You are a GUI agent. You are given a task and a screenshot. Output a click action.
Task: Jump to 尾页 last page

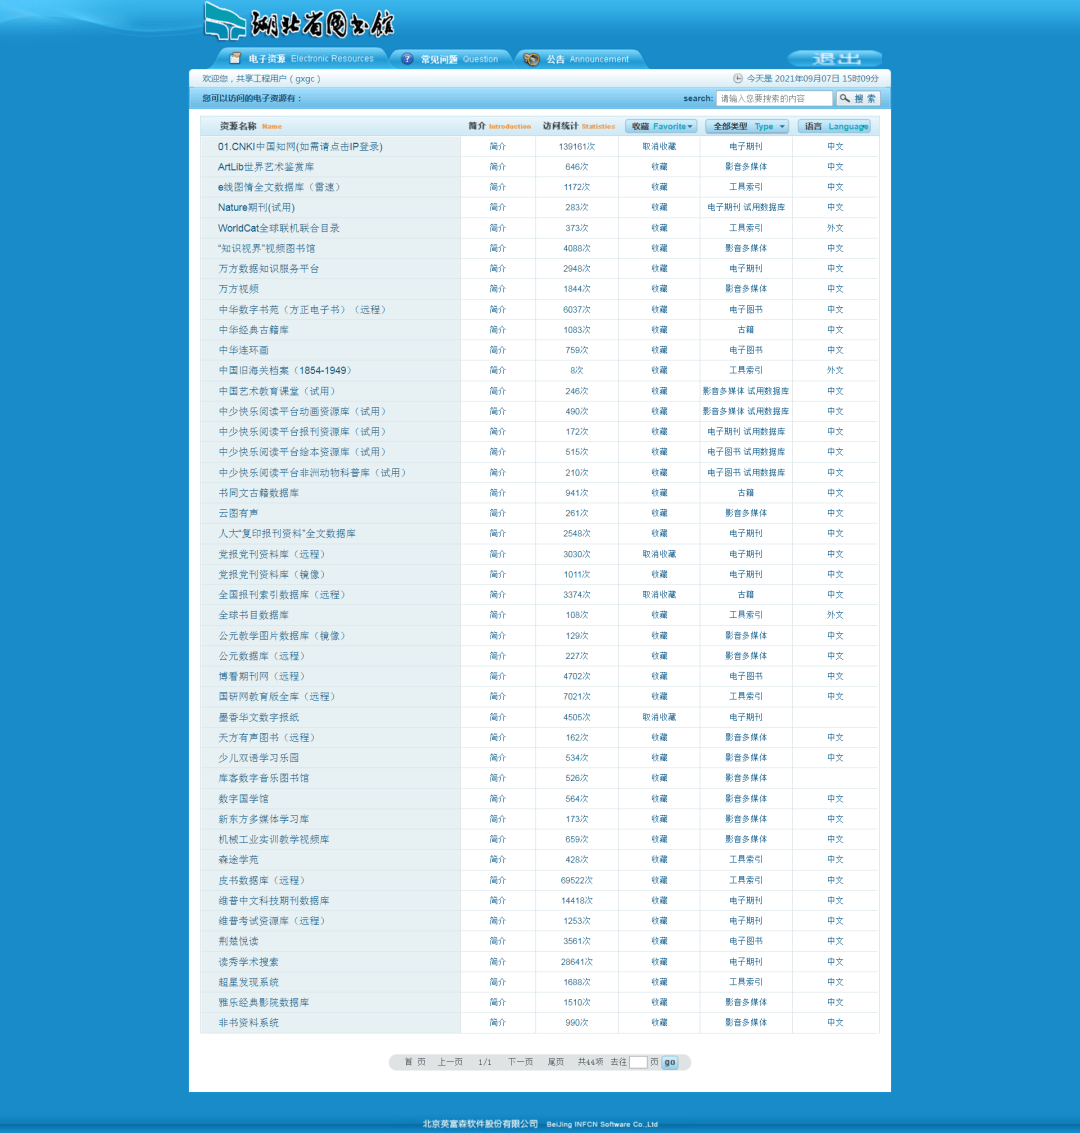pos(556,1062)
